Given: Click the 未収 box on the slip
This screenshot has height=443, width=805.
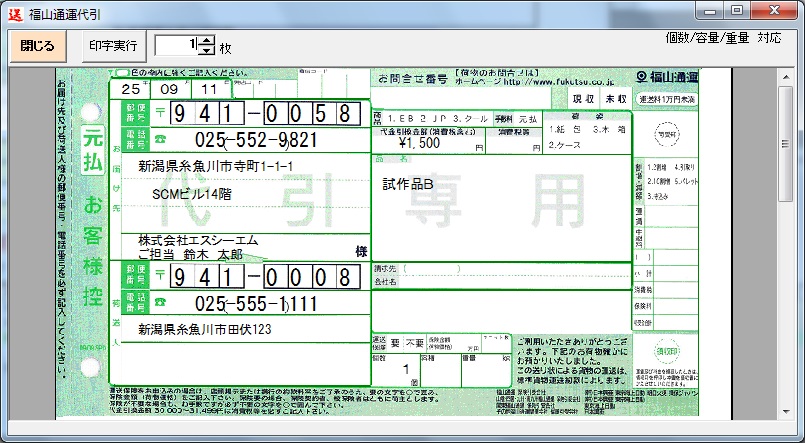Looking at the screenshot, I should pyautogui.click(x=616, y=99).
